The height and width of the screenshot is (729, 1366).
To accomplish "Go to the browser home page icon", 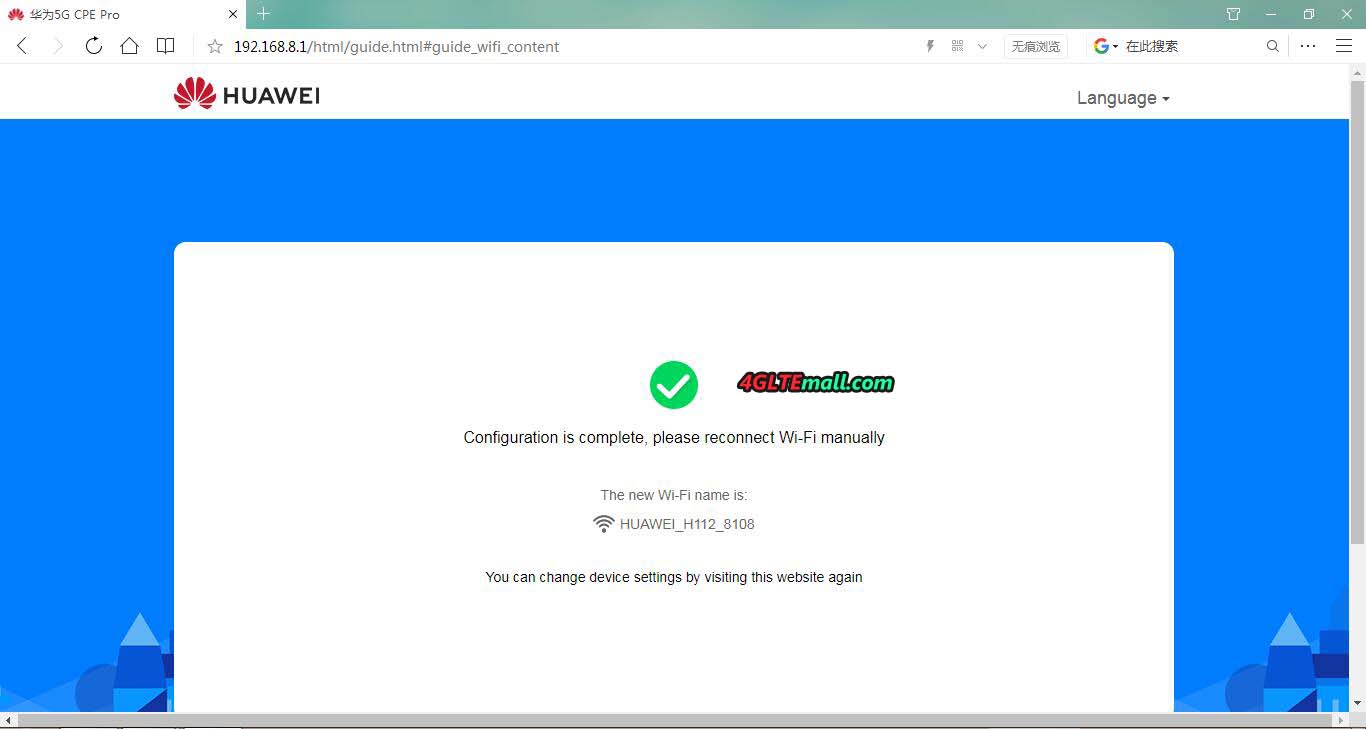I will point(129,46).
